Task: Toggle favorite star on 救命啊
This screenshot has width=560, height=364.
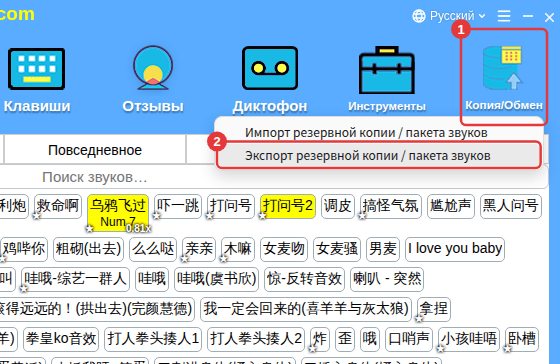Action: [x=36, y=216]
